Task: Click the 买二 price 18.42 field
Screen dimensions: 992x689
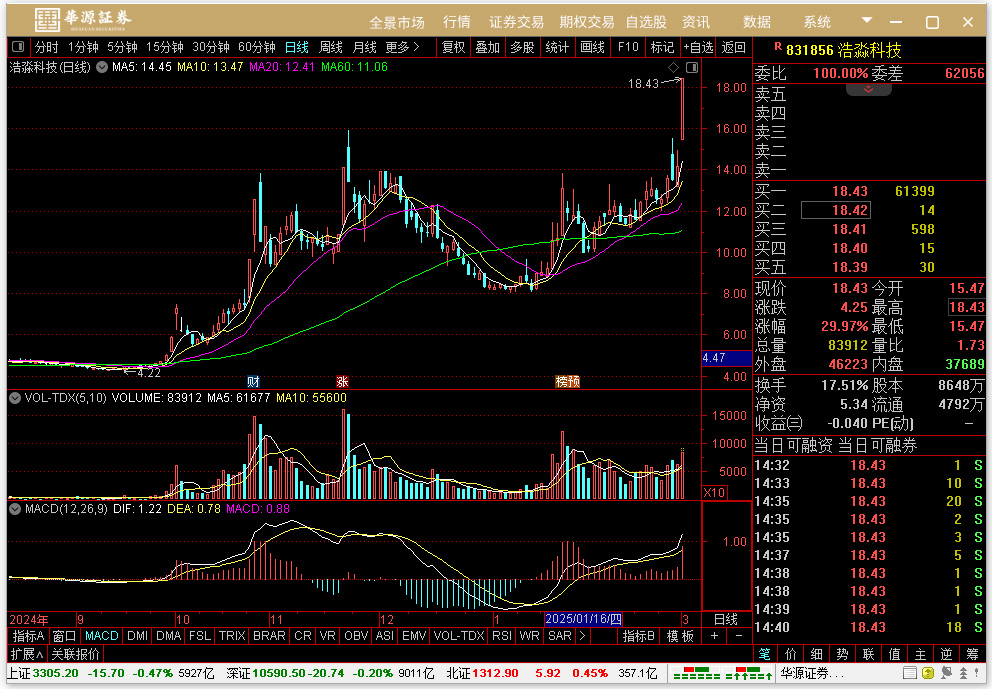Action: [836, 210]
